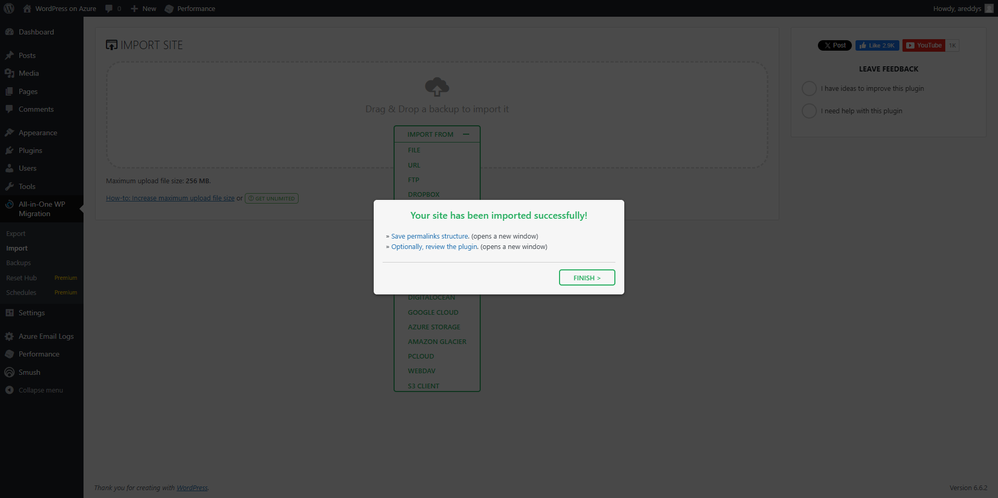Viewport: 998px width, 498px height.
Task: Choose AZURE STORAGE import source
Action: (x=434, y=327)
